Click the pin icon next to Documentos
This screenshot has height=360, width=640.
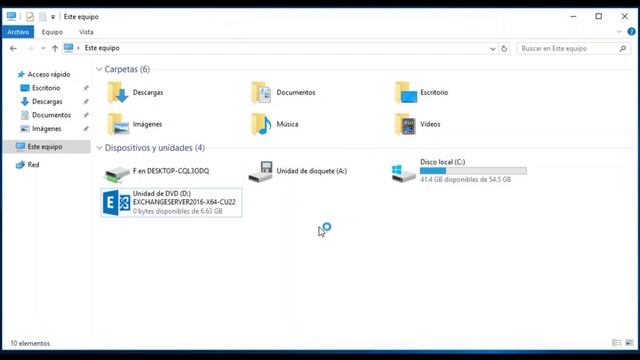[x=86, y=115]
